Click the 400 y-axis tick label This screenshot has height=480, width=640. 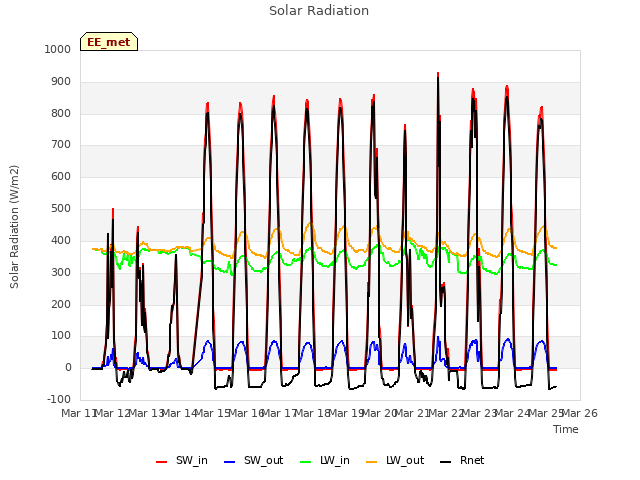(61, 240)
